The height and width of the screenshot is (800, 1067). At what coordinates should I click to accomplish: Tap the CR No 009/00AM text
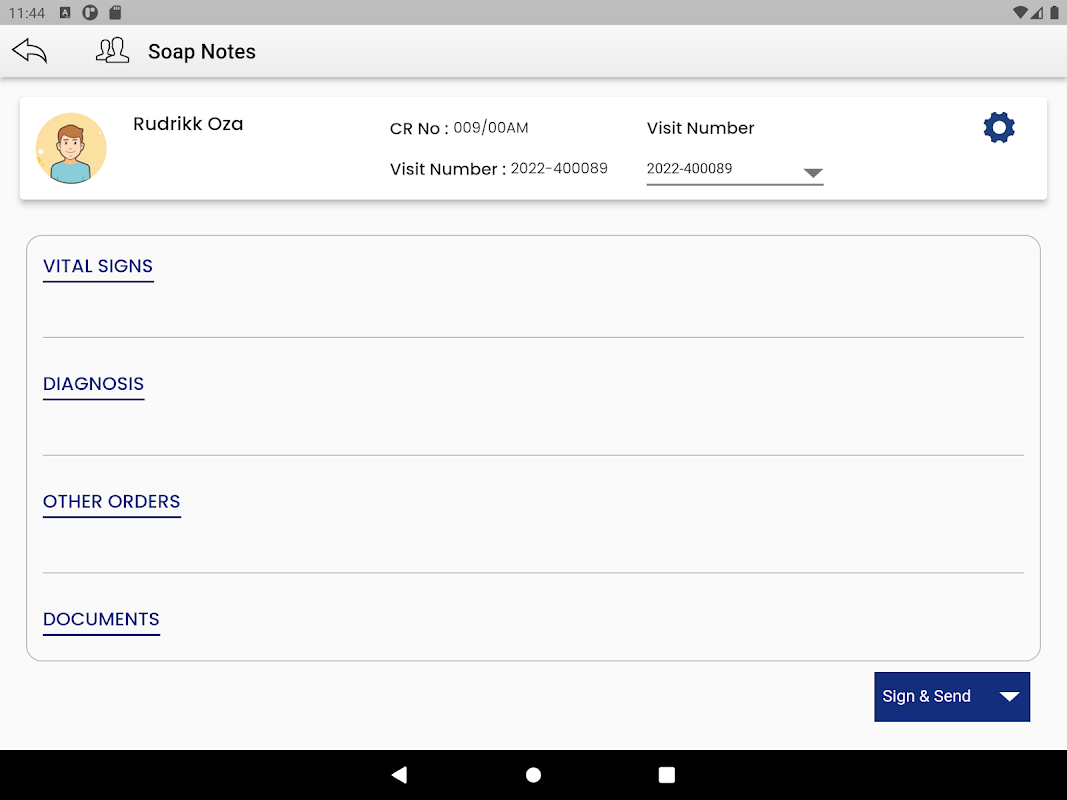459,128
